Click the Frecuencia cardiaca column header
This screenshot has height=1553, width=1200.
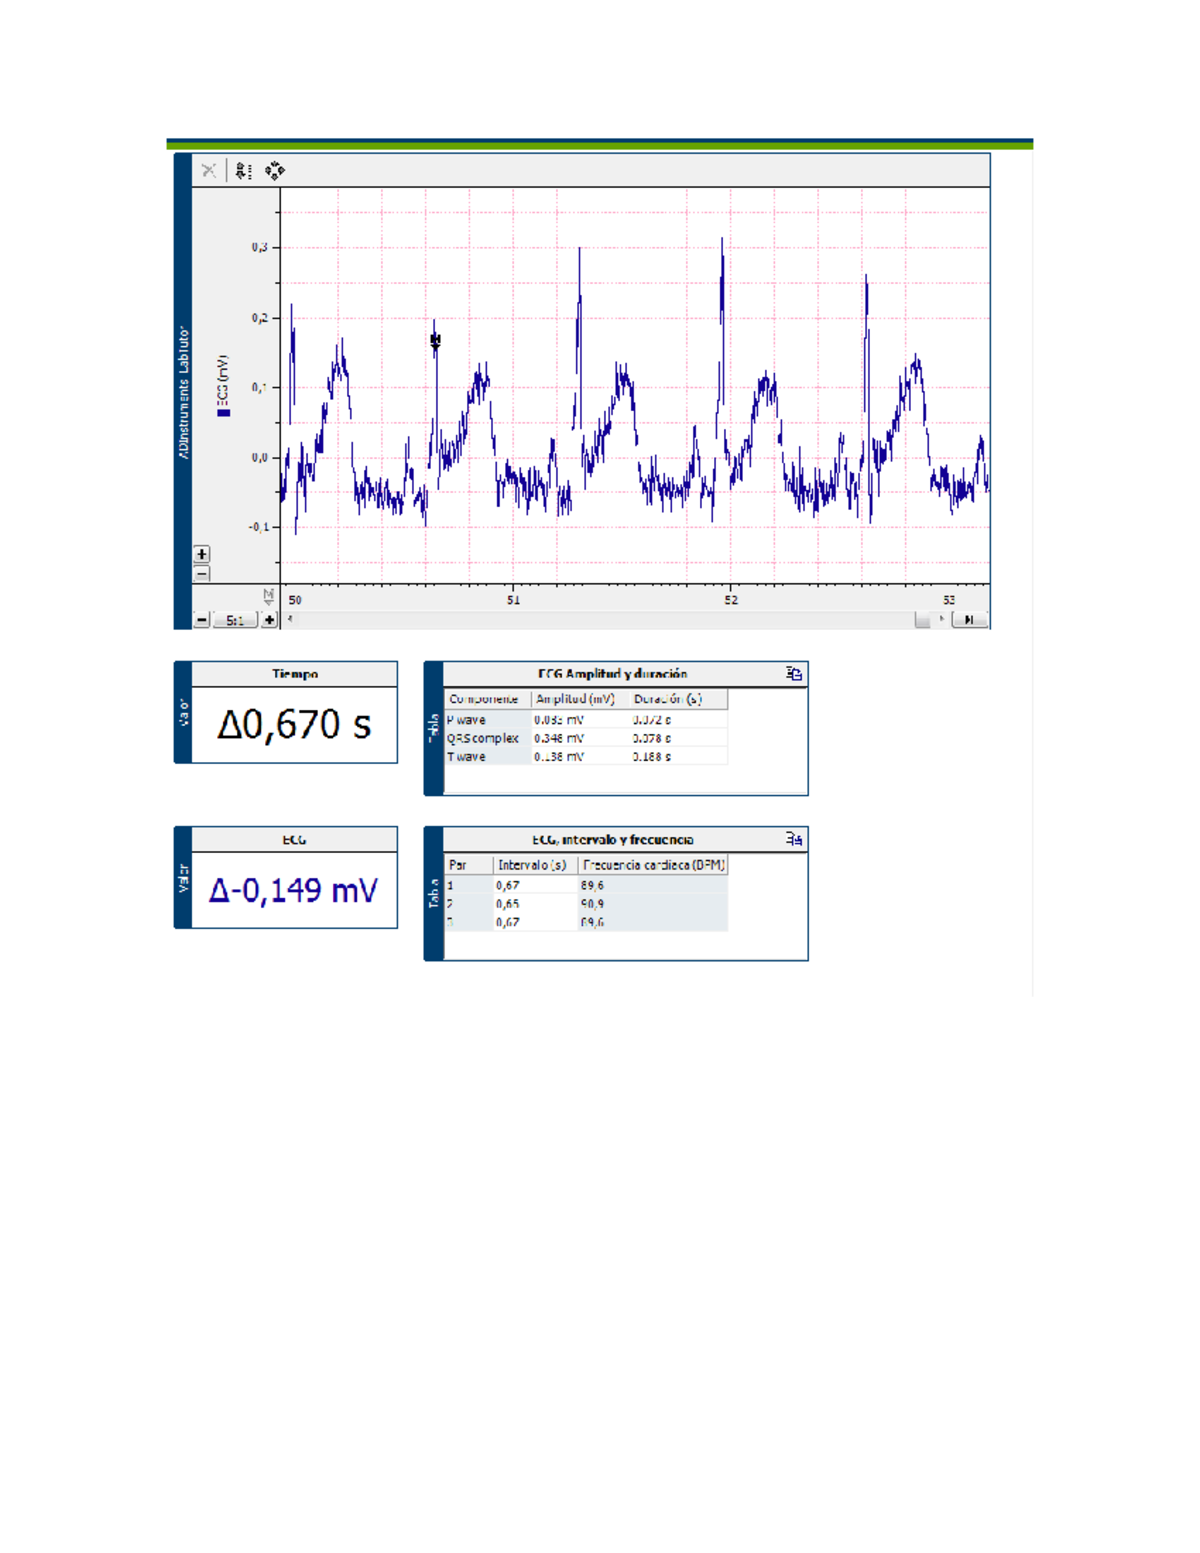(x=653, y=865)
